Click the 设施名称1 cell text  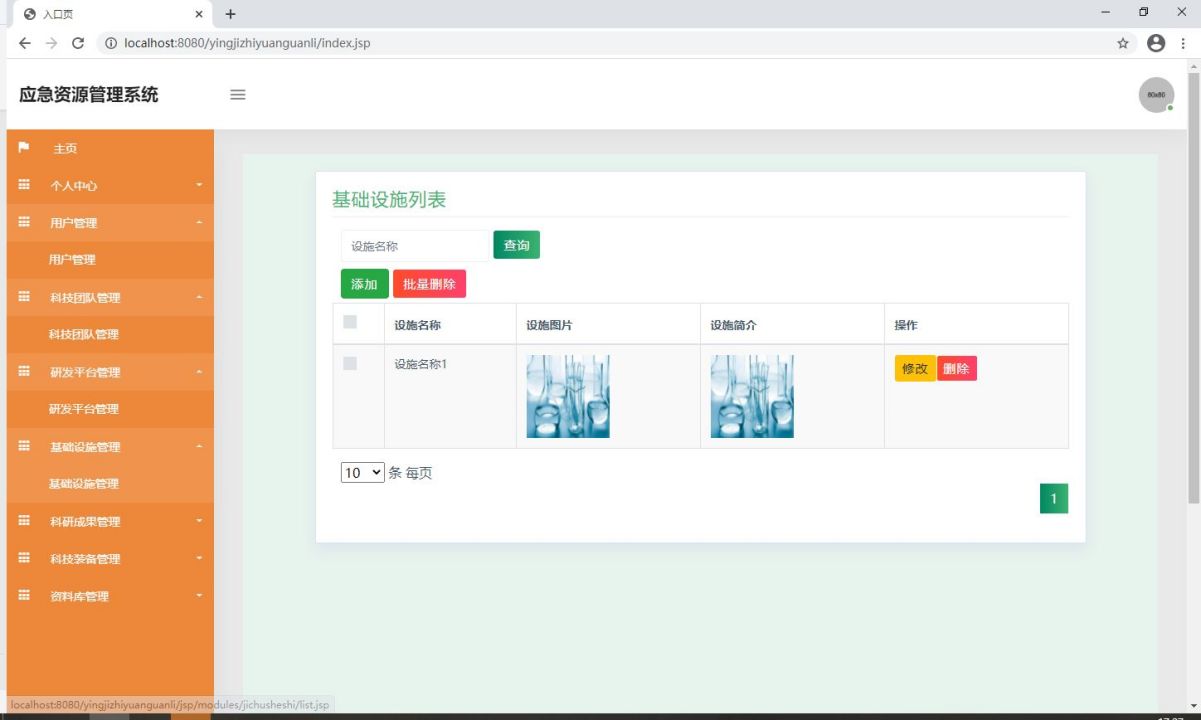coord(421,364)
